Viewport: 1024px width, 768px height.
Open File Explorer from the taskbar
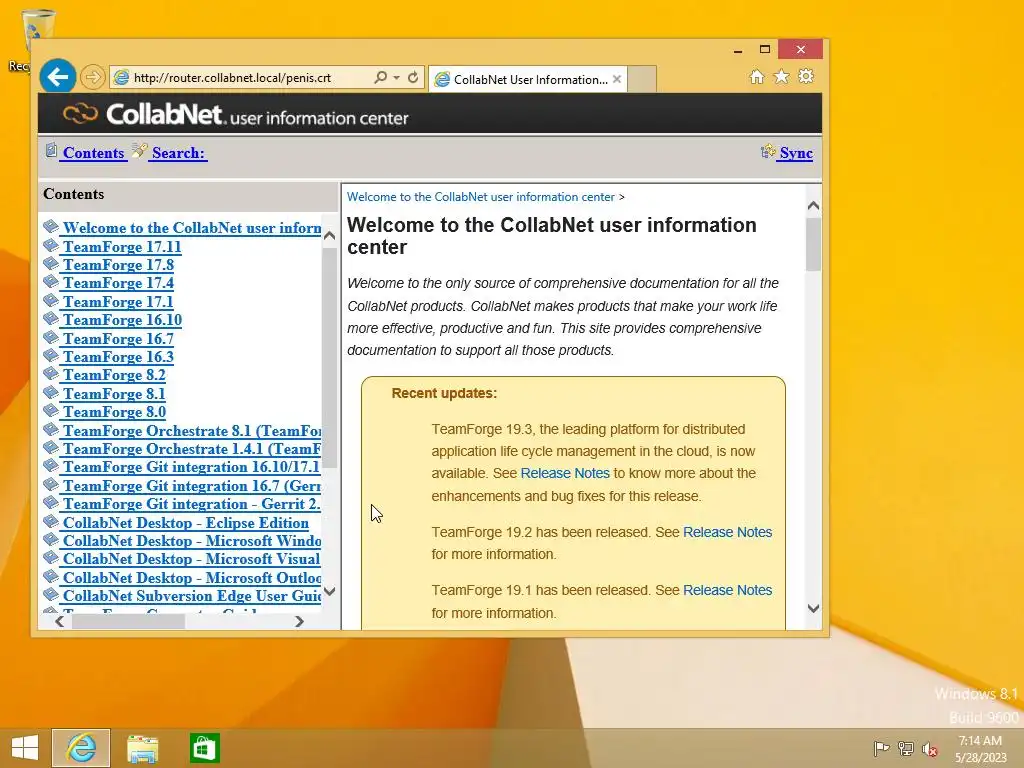tap(142, 748)
